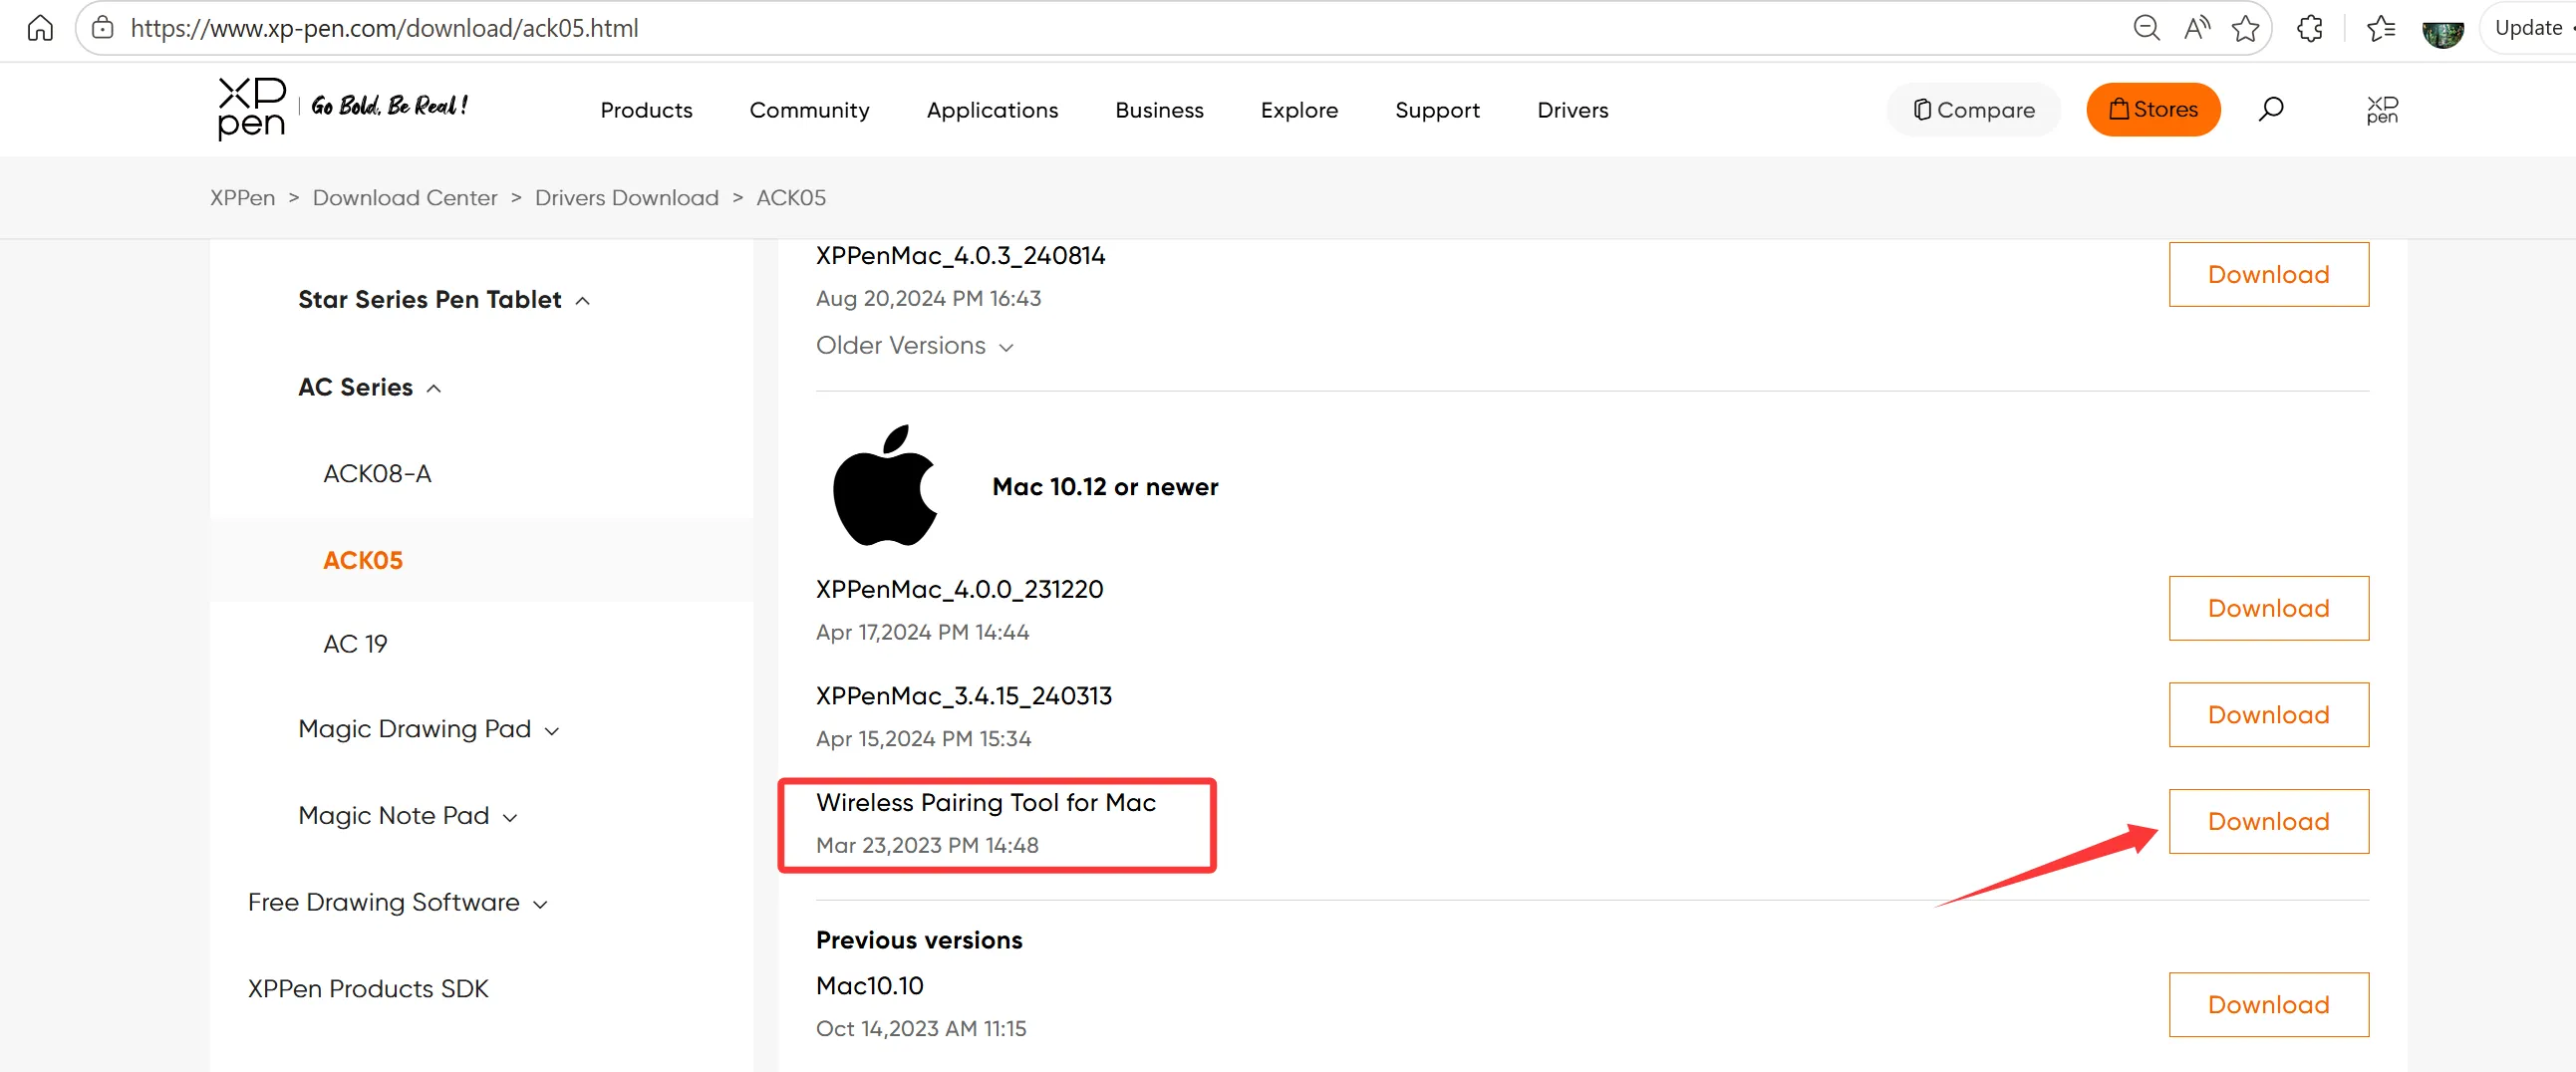
Task: Click the date Oct 14,2023 AM 11:15
Action: click(921, 1029)
